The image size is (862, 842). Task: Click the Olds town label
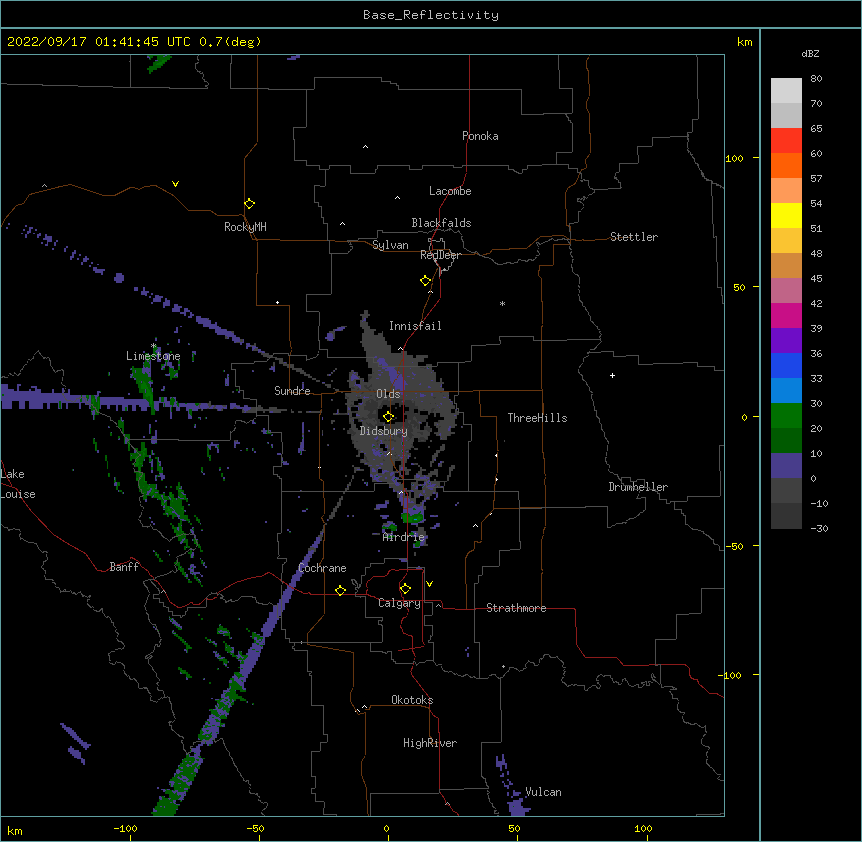(388, 394)
